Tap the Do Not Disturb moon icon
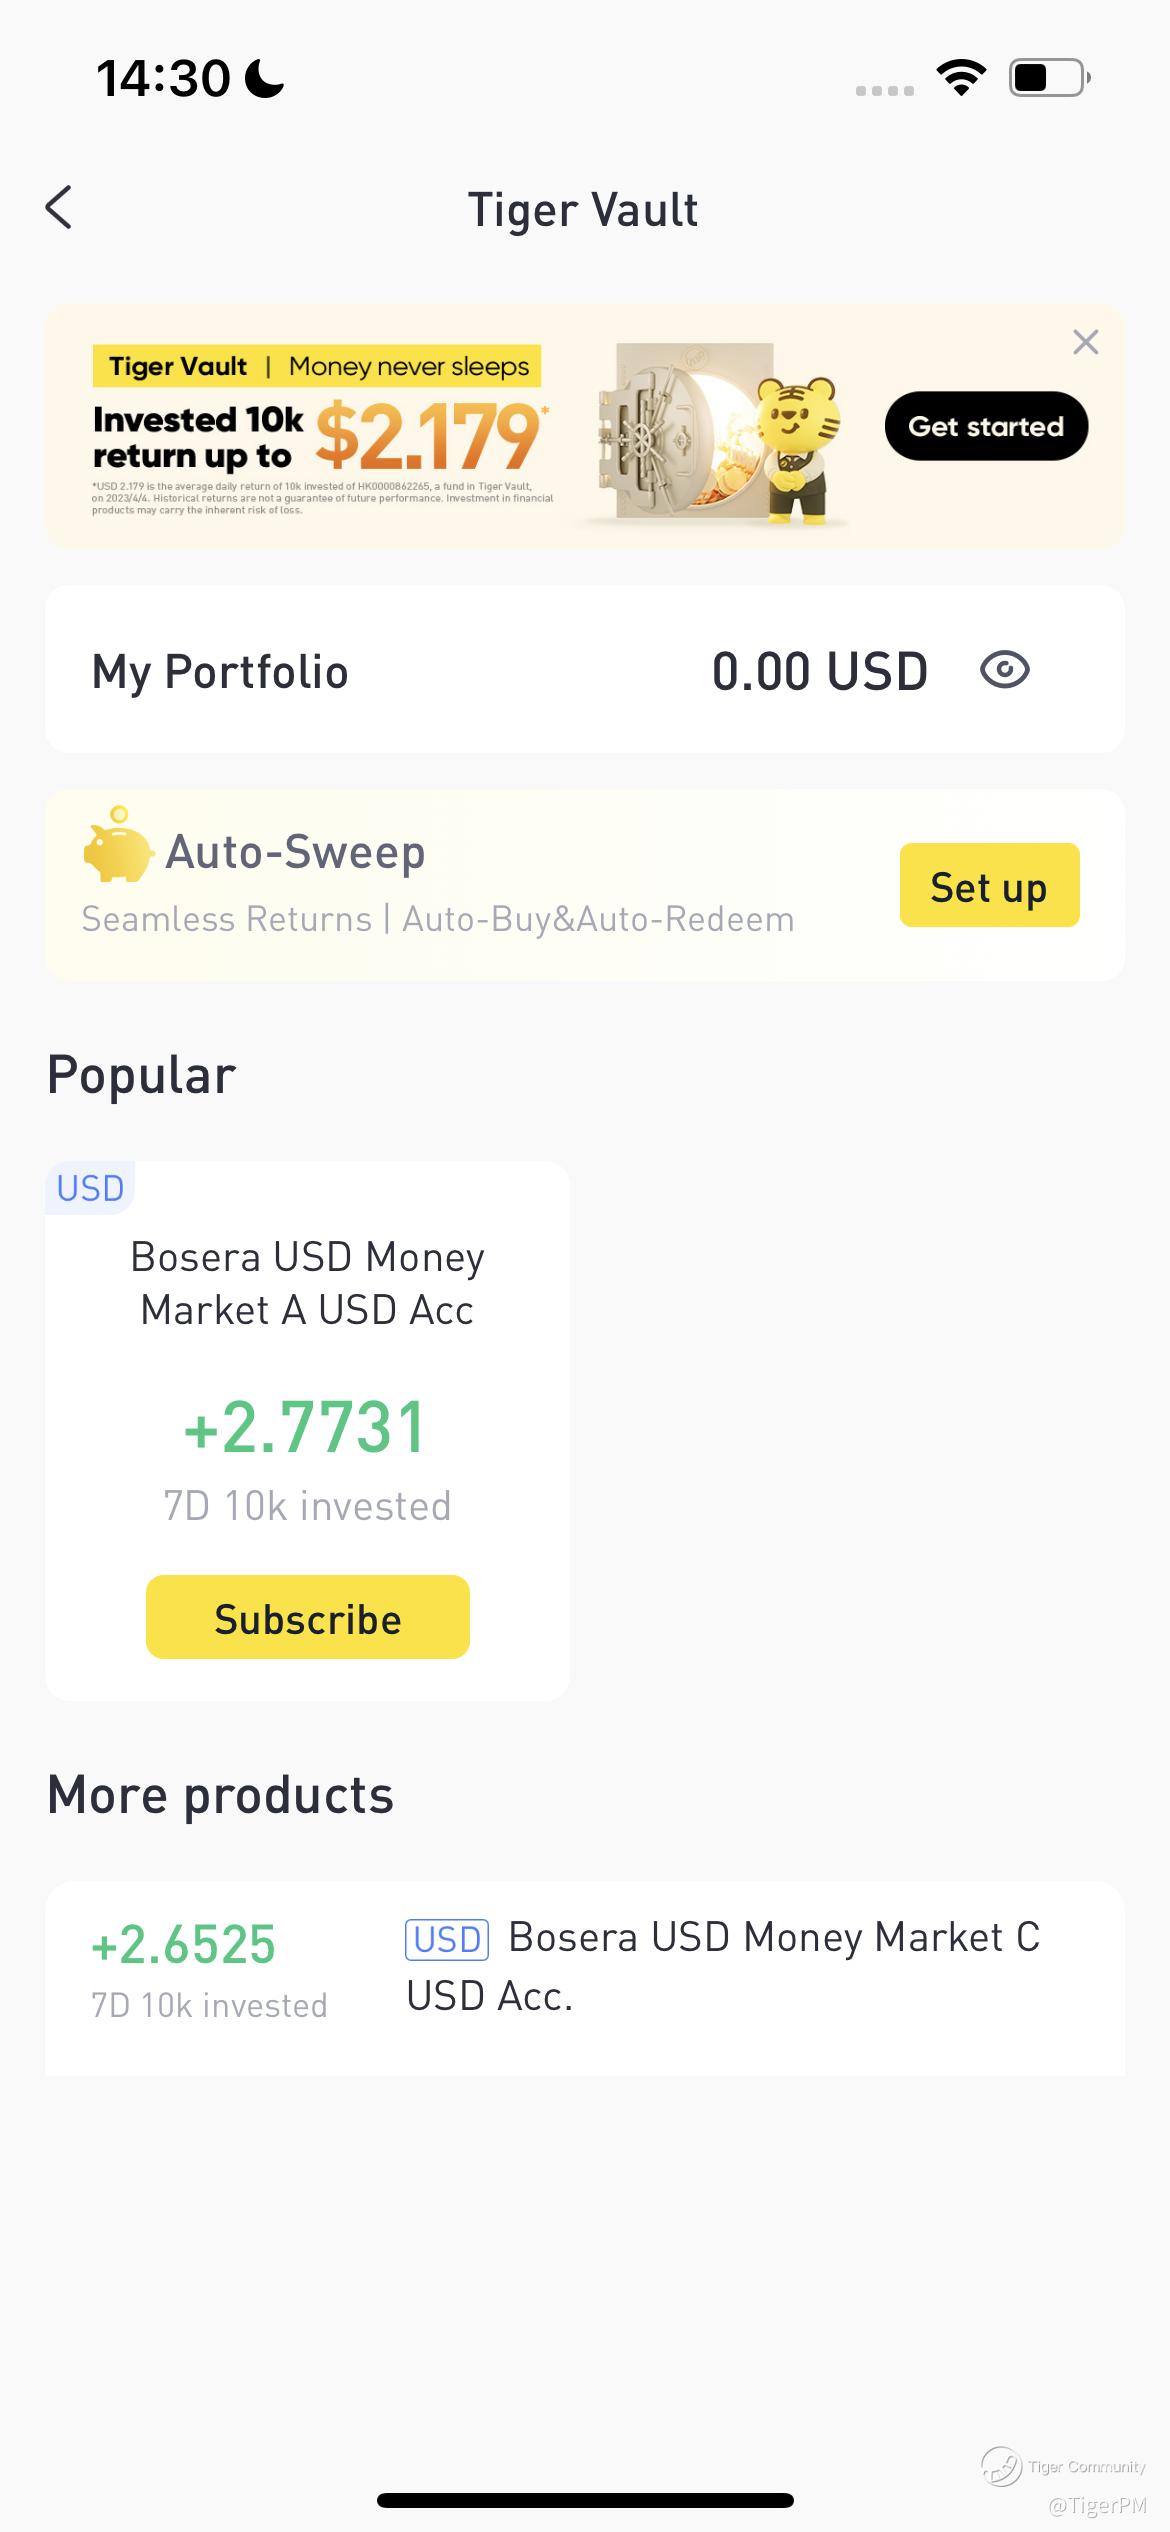Image resolution: width=1170 pixels, height=2532 pixels. coord(265,78)
